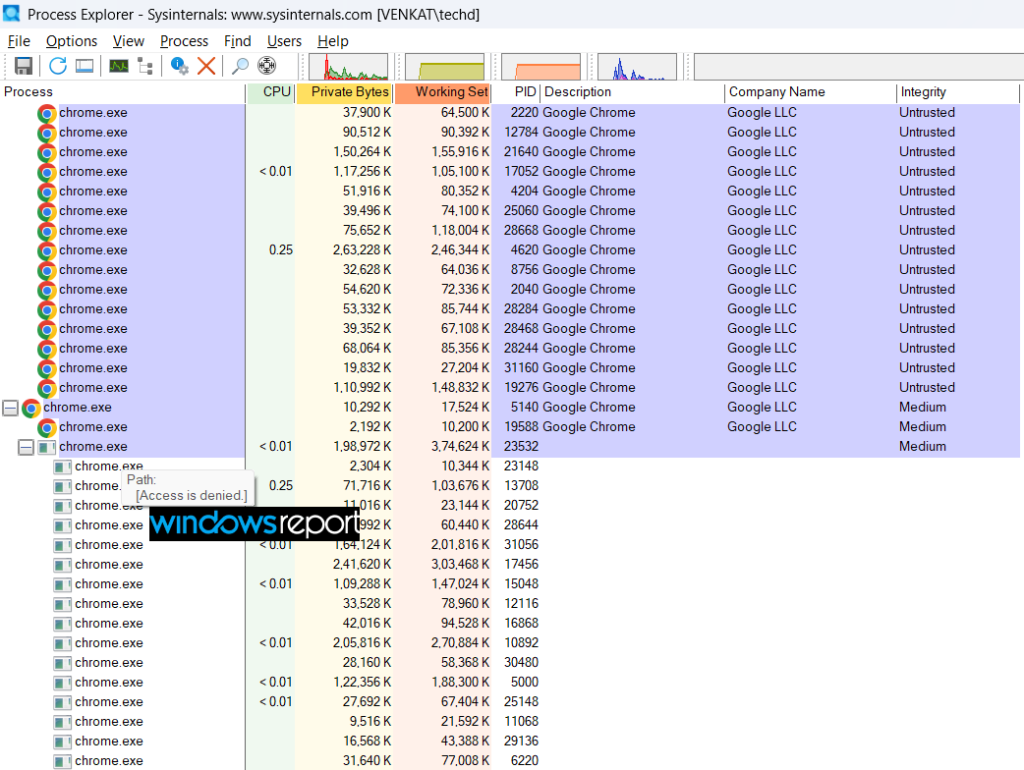Click Google LLC in PID 2040 row
The width and height of the screenshot is (1024, 770).
click(761, 289)
